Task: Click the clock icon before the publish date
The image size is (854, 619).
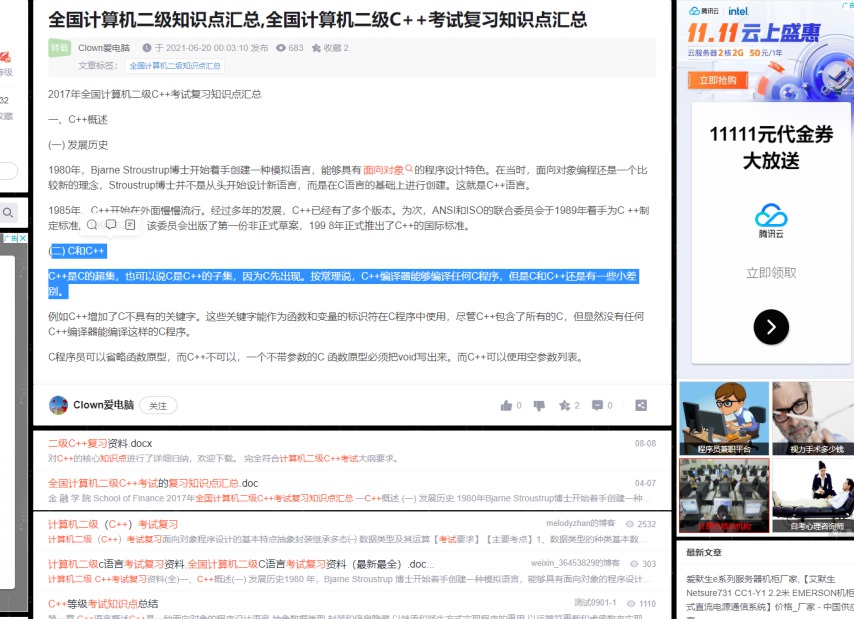Action: (147, 48)
